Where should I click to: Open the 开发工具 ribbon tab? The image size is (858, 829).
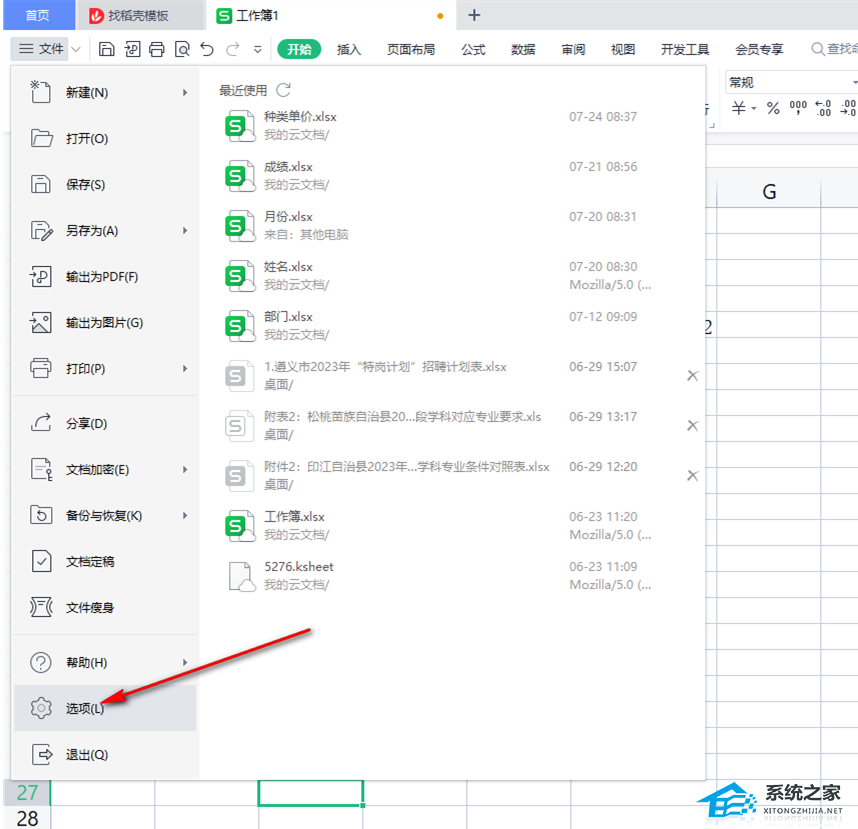(685, 49)
